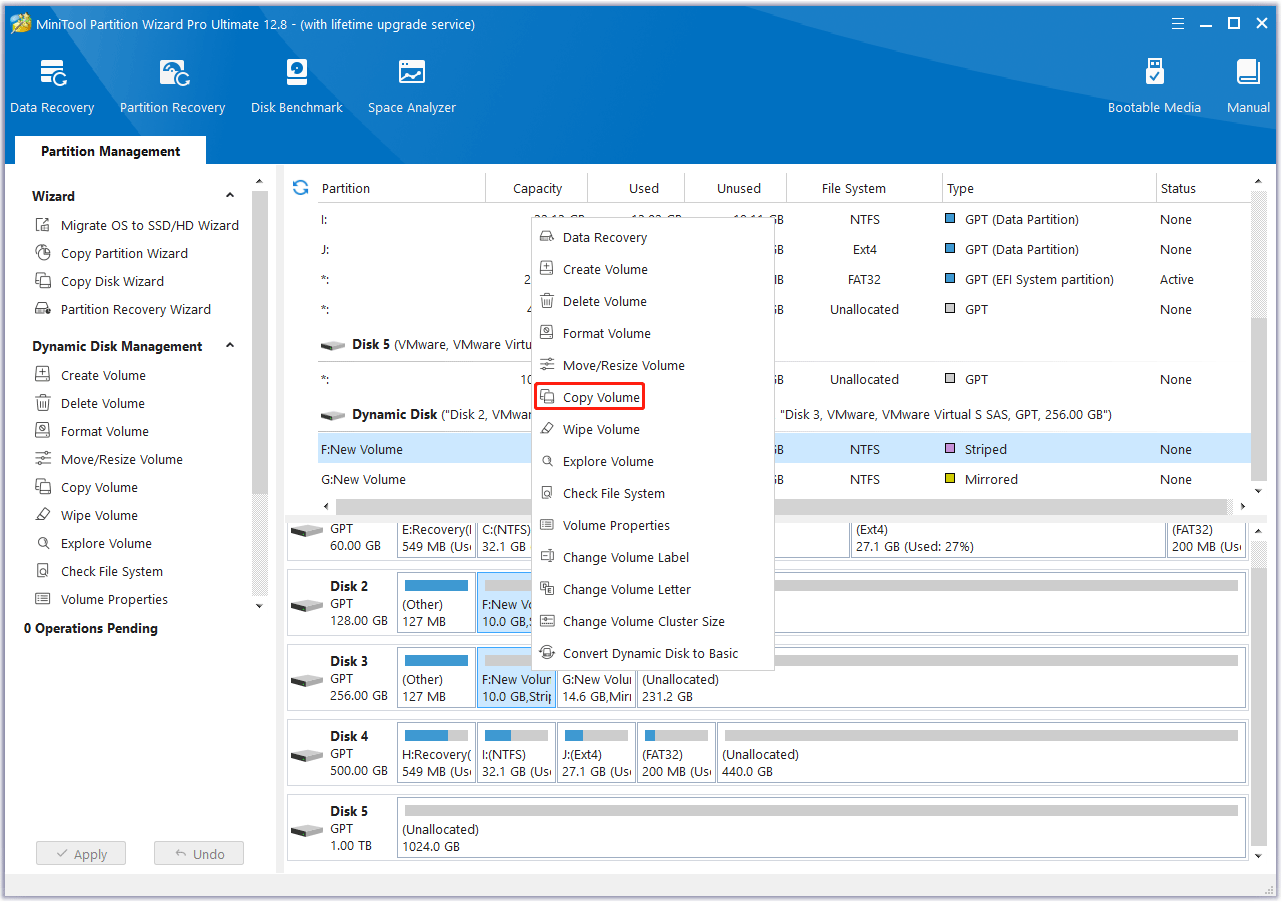Select H:Recovery block on Disk 4

coord(436,754)
